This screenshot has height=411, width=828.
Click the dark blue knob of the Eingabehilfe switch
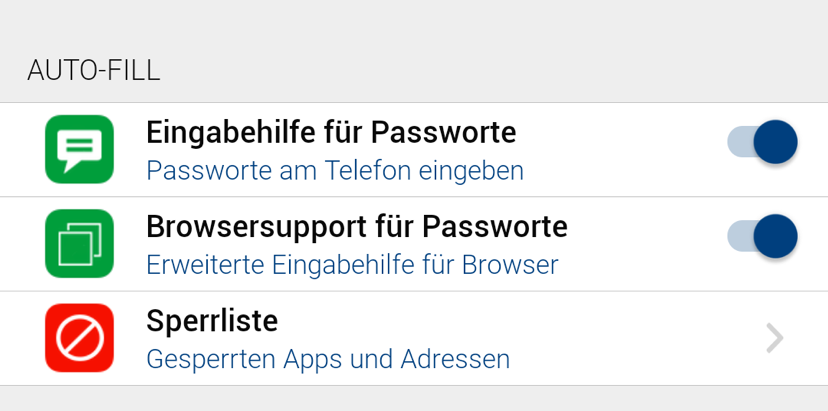(775, 142)
